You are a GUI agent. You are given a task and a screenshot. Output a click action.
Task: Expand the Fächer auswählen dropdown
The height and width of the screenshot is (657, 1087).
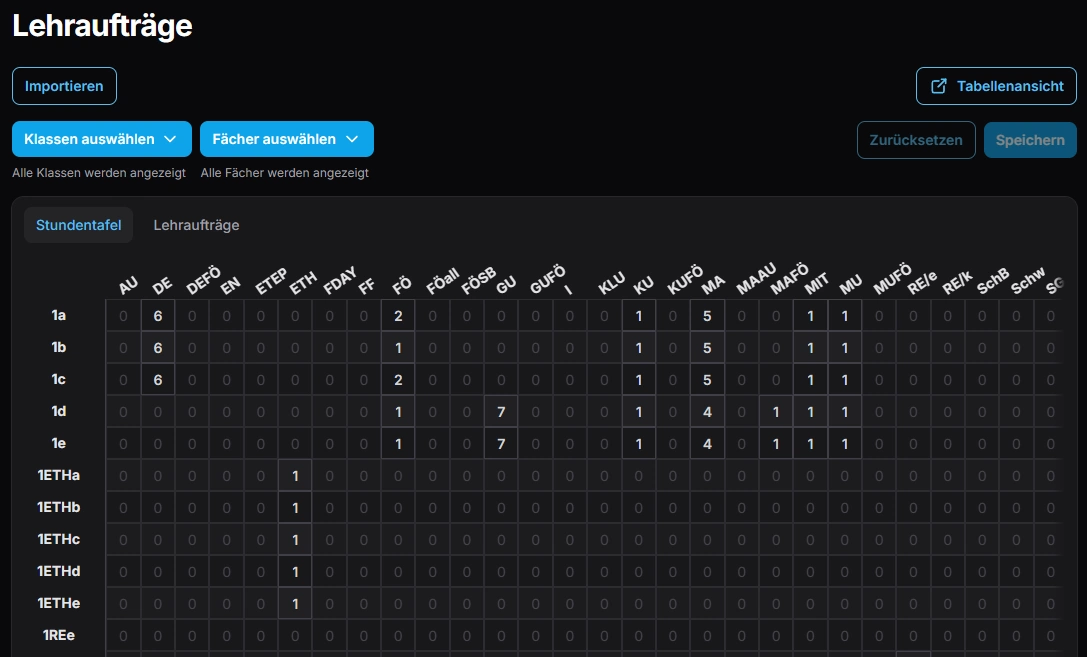tap(286, 139)
